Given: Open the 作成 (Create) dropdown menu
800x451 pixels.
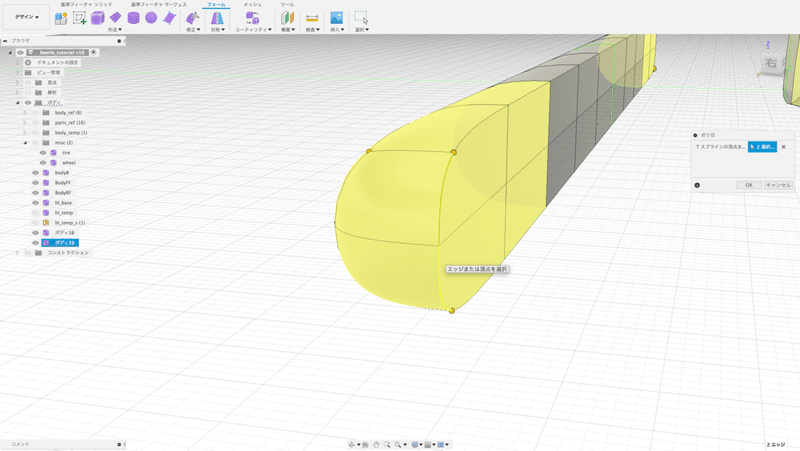Looking at the screenshot, I should [x=115, y=30].
